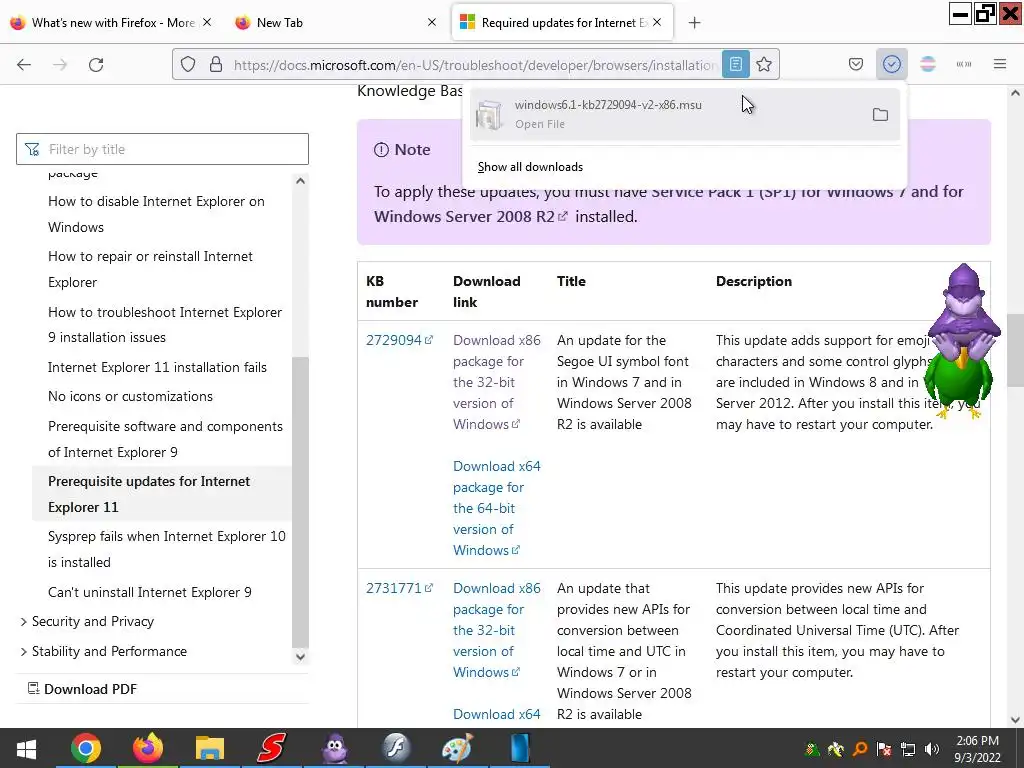The height and width of the screenshot is (768, 1024).
Task: Open Internet Explorer 11 installation fails article
Action: point(157,367)
